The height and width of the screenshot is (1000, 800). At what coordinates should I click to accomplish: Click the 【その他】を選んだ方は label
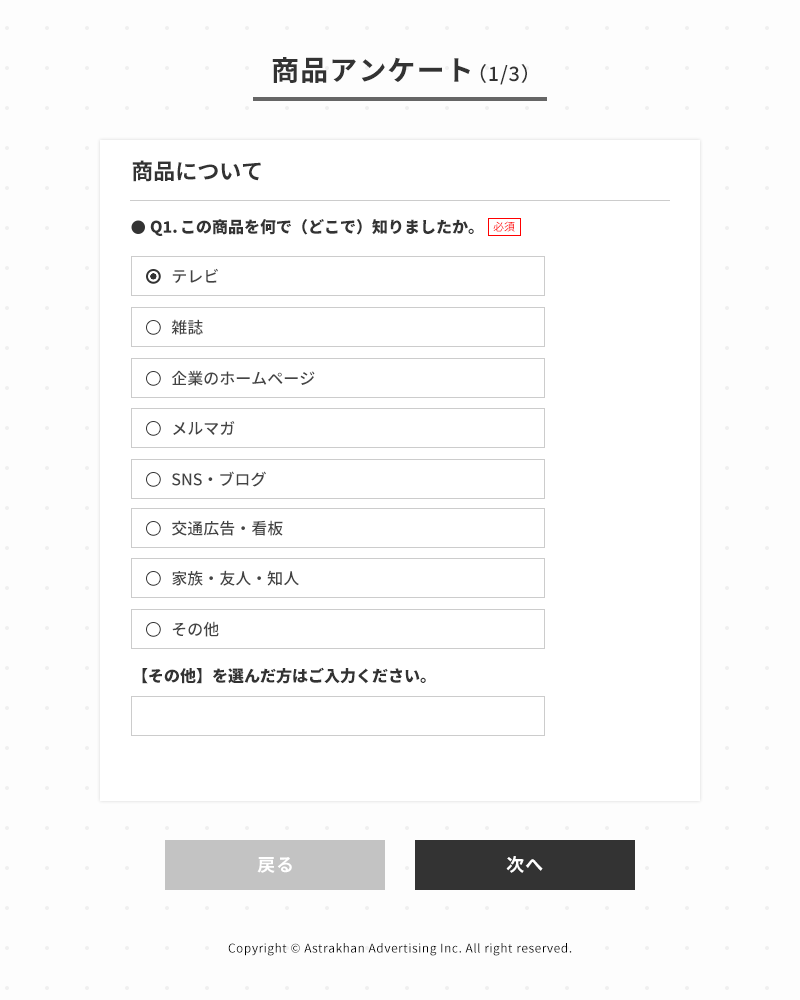click(281, 676)
